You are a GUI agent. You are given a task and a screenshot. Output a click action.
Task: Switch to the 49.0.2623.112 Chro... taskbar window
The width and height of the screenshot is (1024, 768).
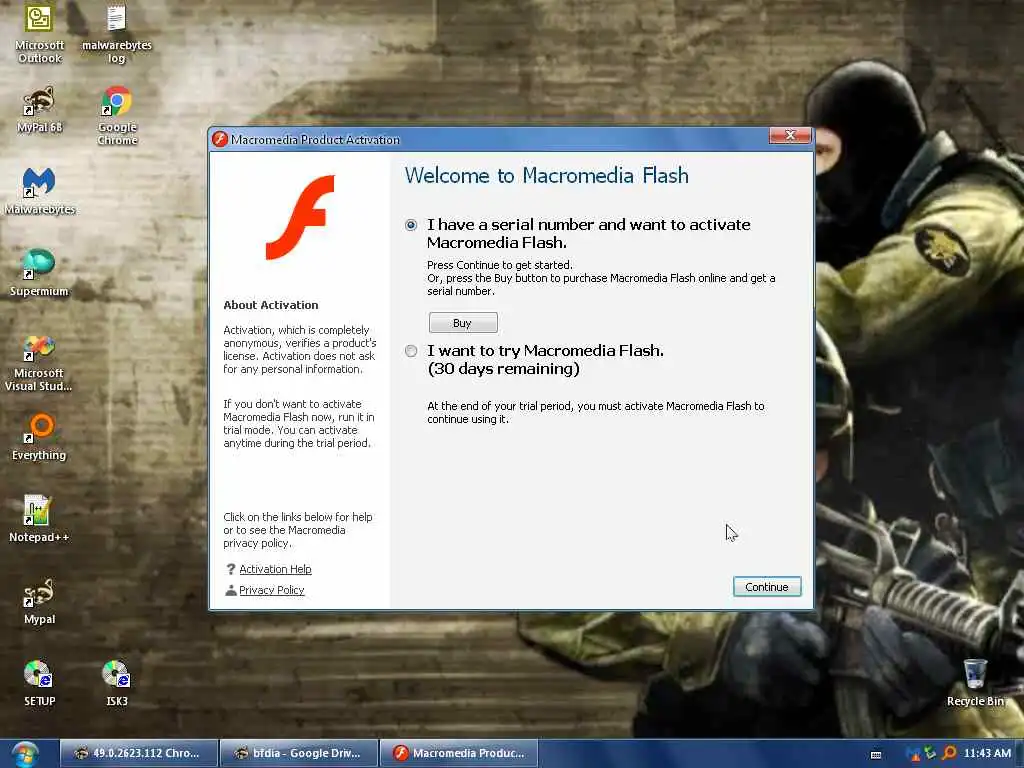point(138,753)
